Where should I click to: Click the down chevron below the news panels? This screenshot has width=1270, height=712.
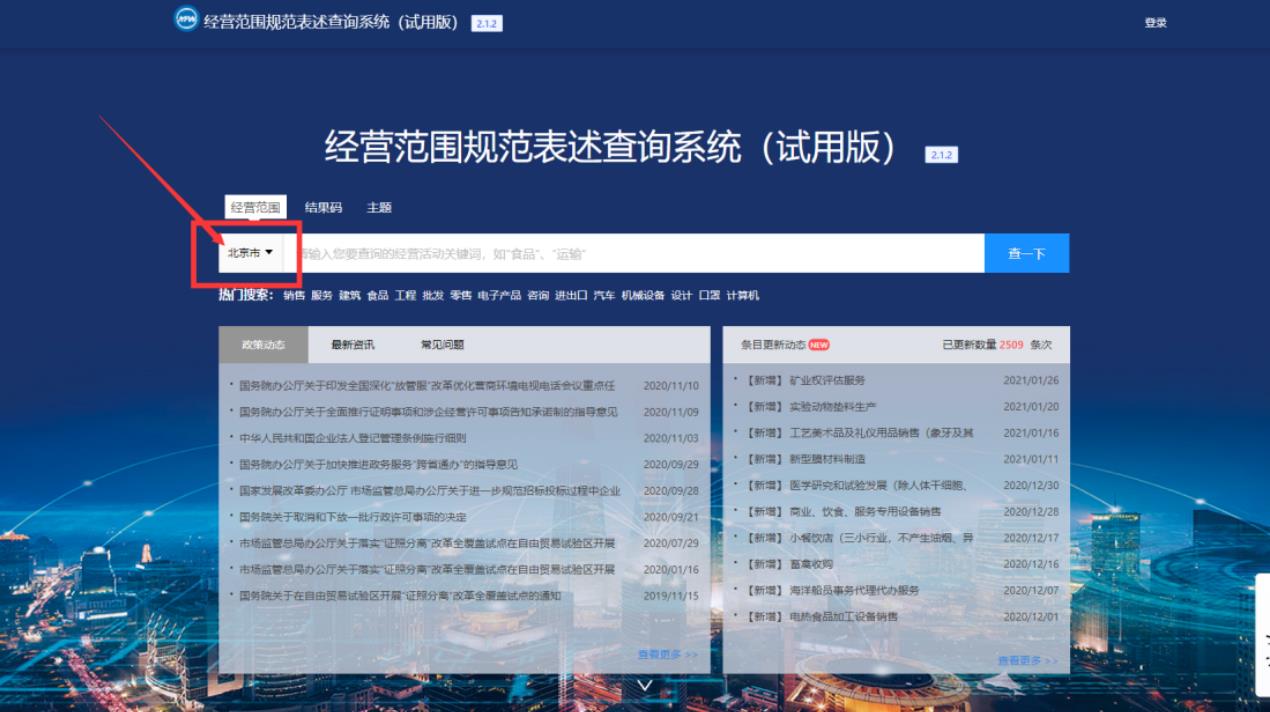click(x=645, y=686)
